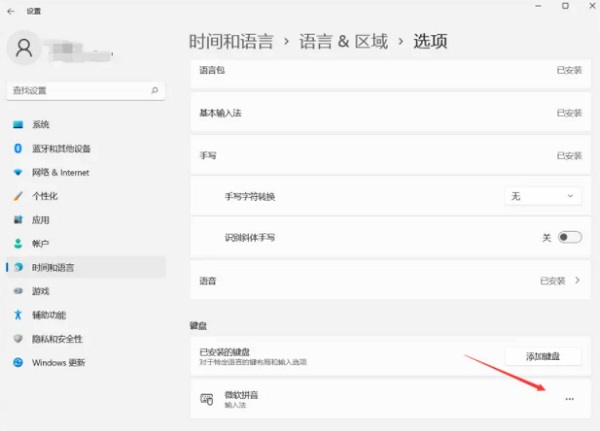
Task: Open the user account avatar
Action: [x=24, y=48]
